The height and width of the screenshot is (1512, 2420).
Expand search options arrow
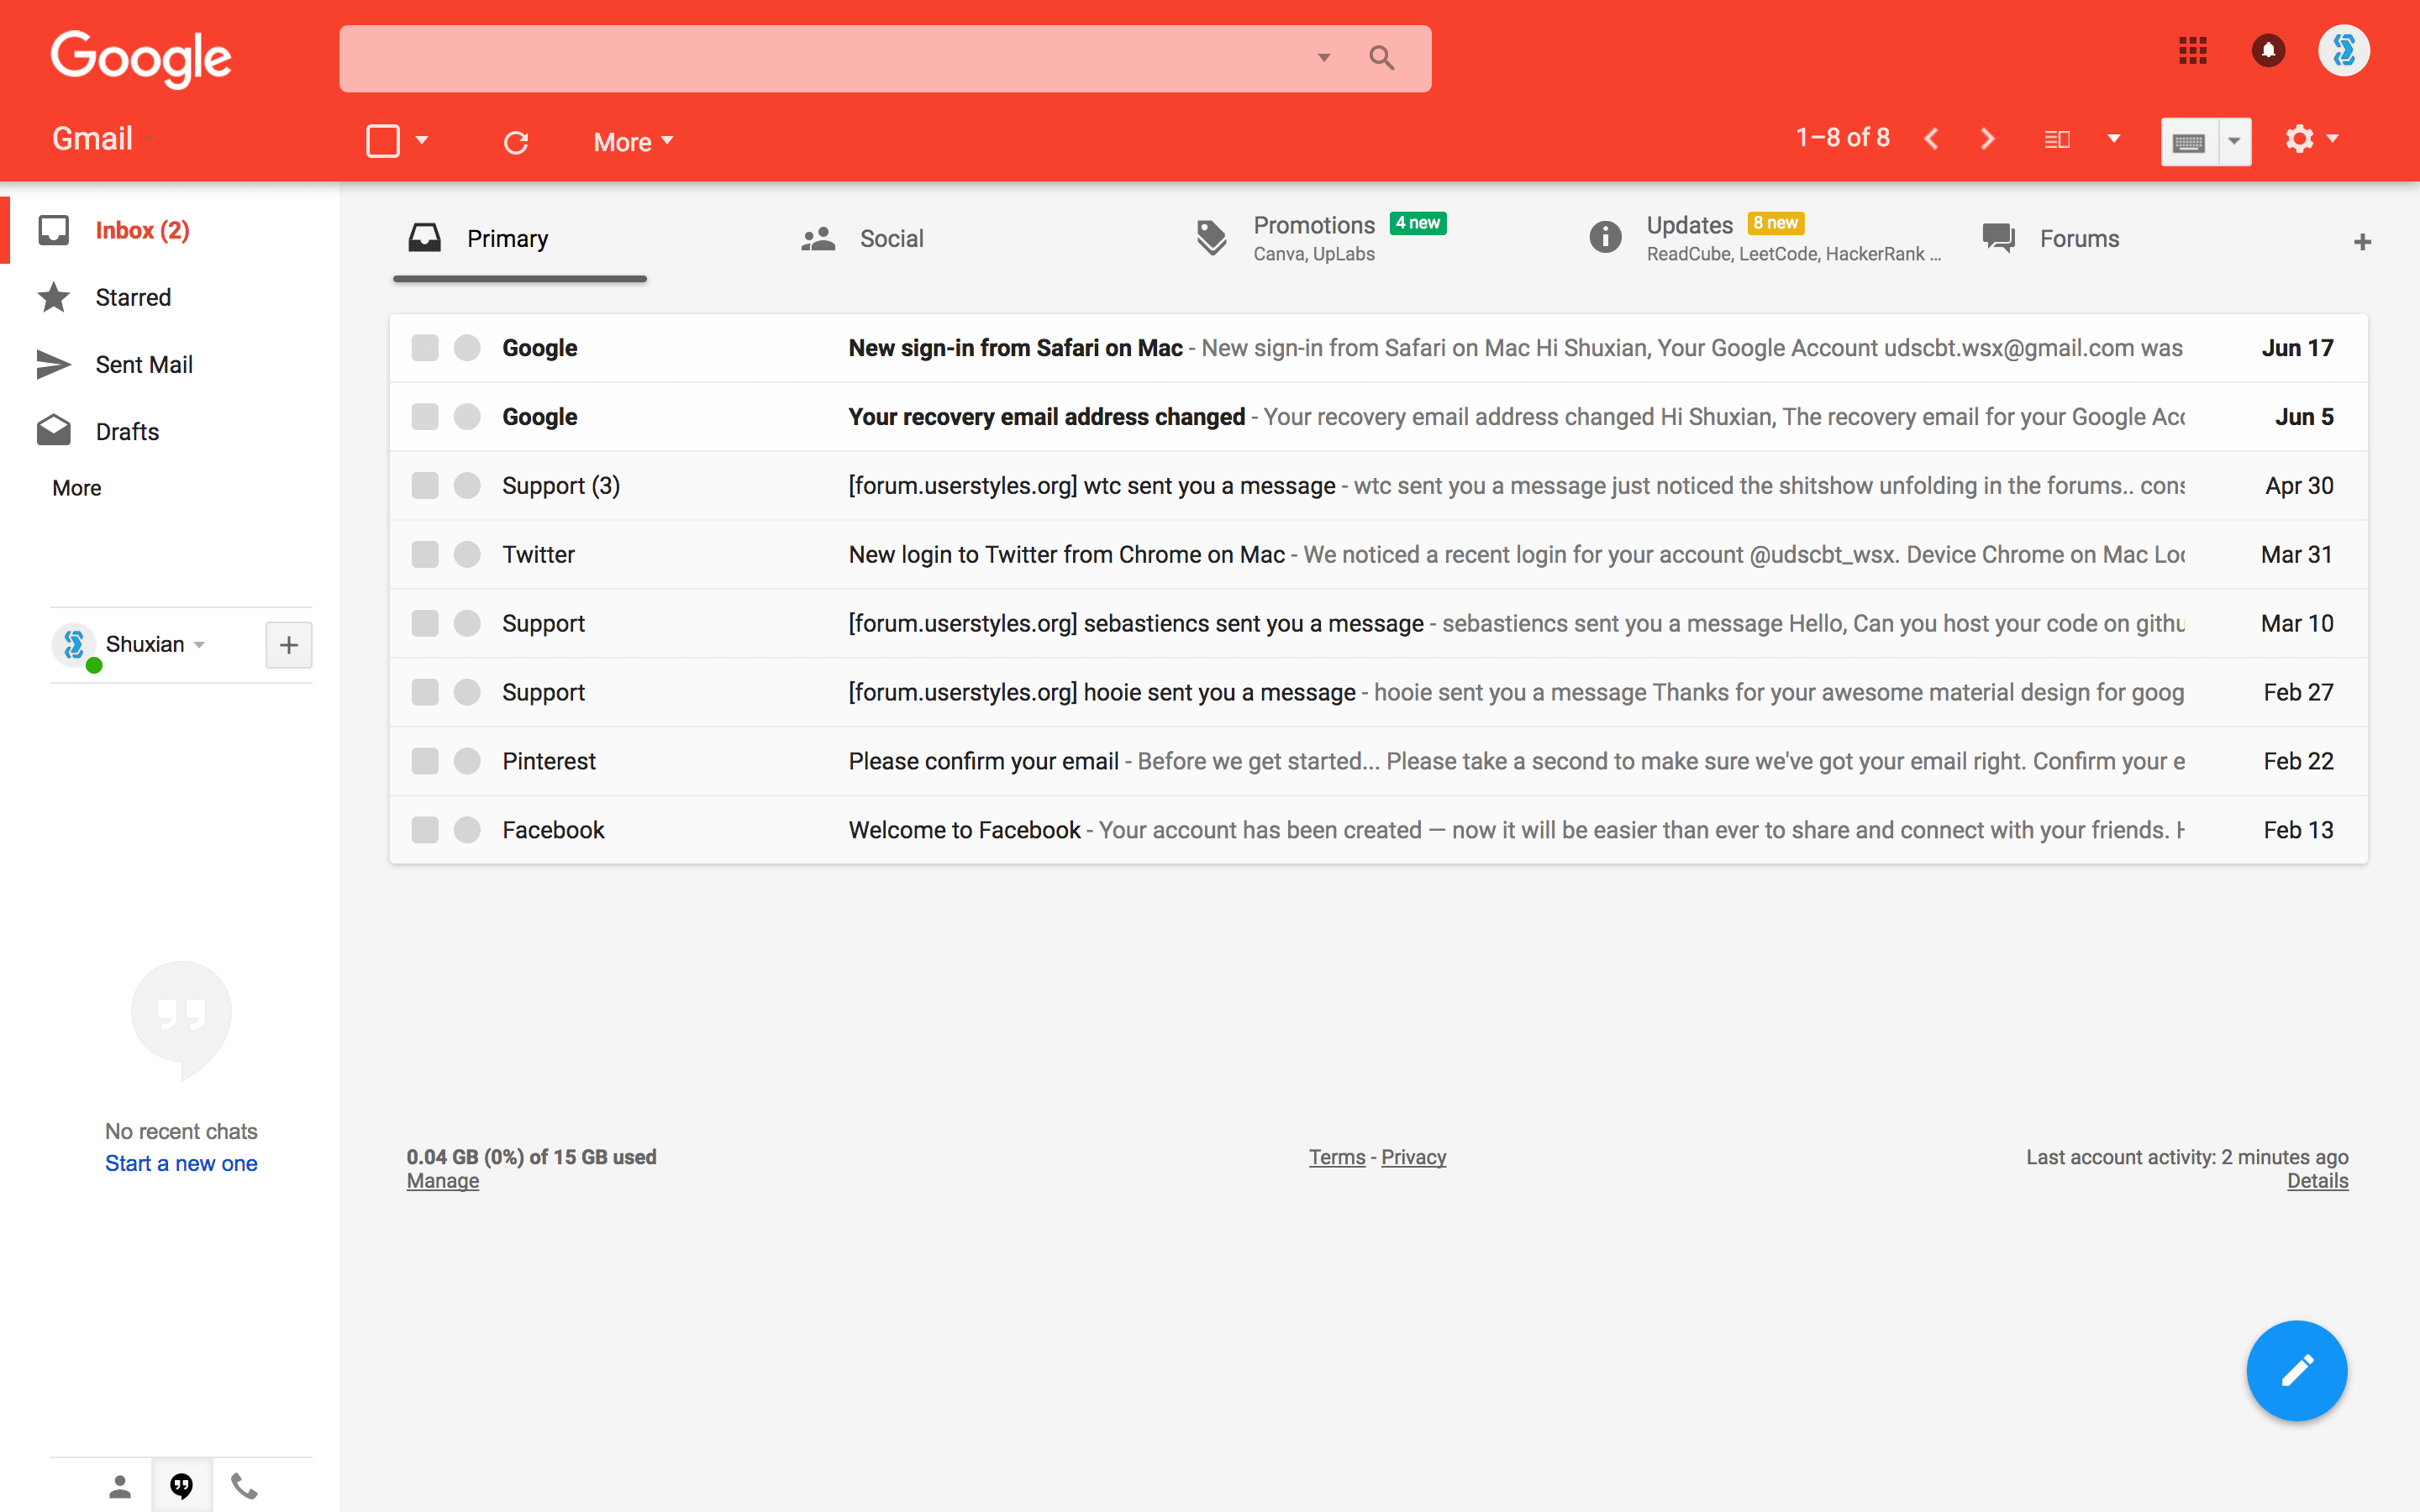point(1324,58)
